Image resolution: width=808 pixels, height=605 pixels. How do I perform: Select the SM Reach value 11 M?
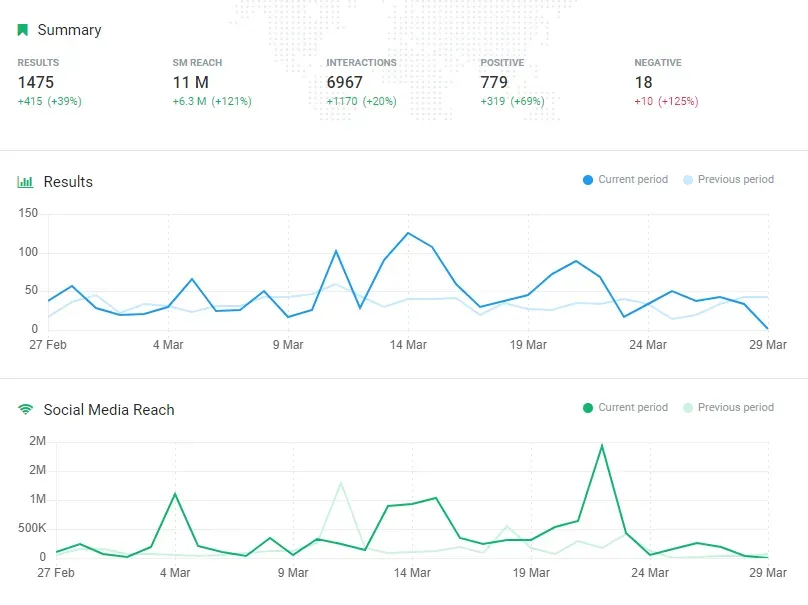click(190, 83)
